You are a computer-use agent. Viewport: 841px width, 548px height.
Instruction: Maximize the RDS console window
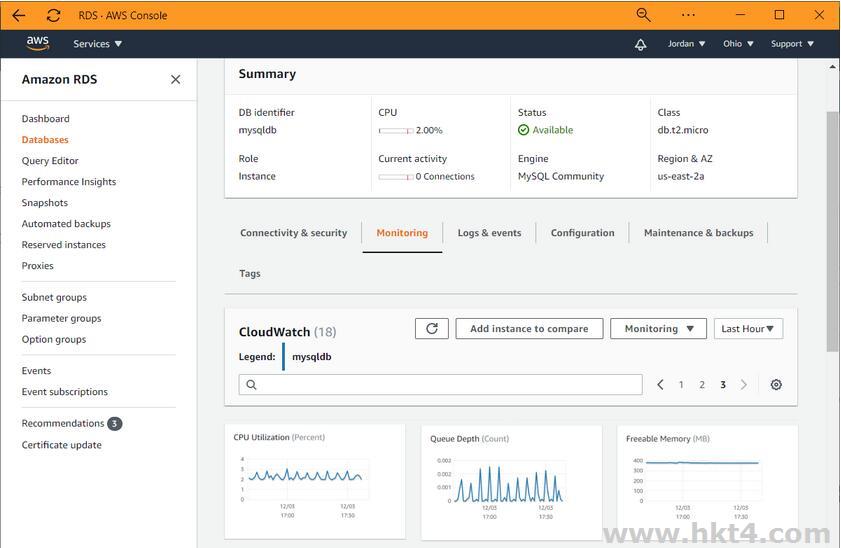tap(780, 15)
